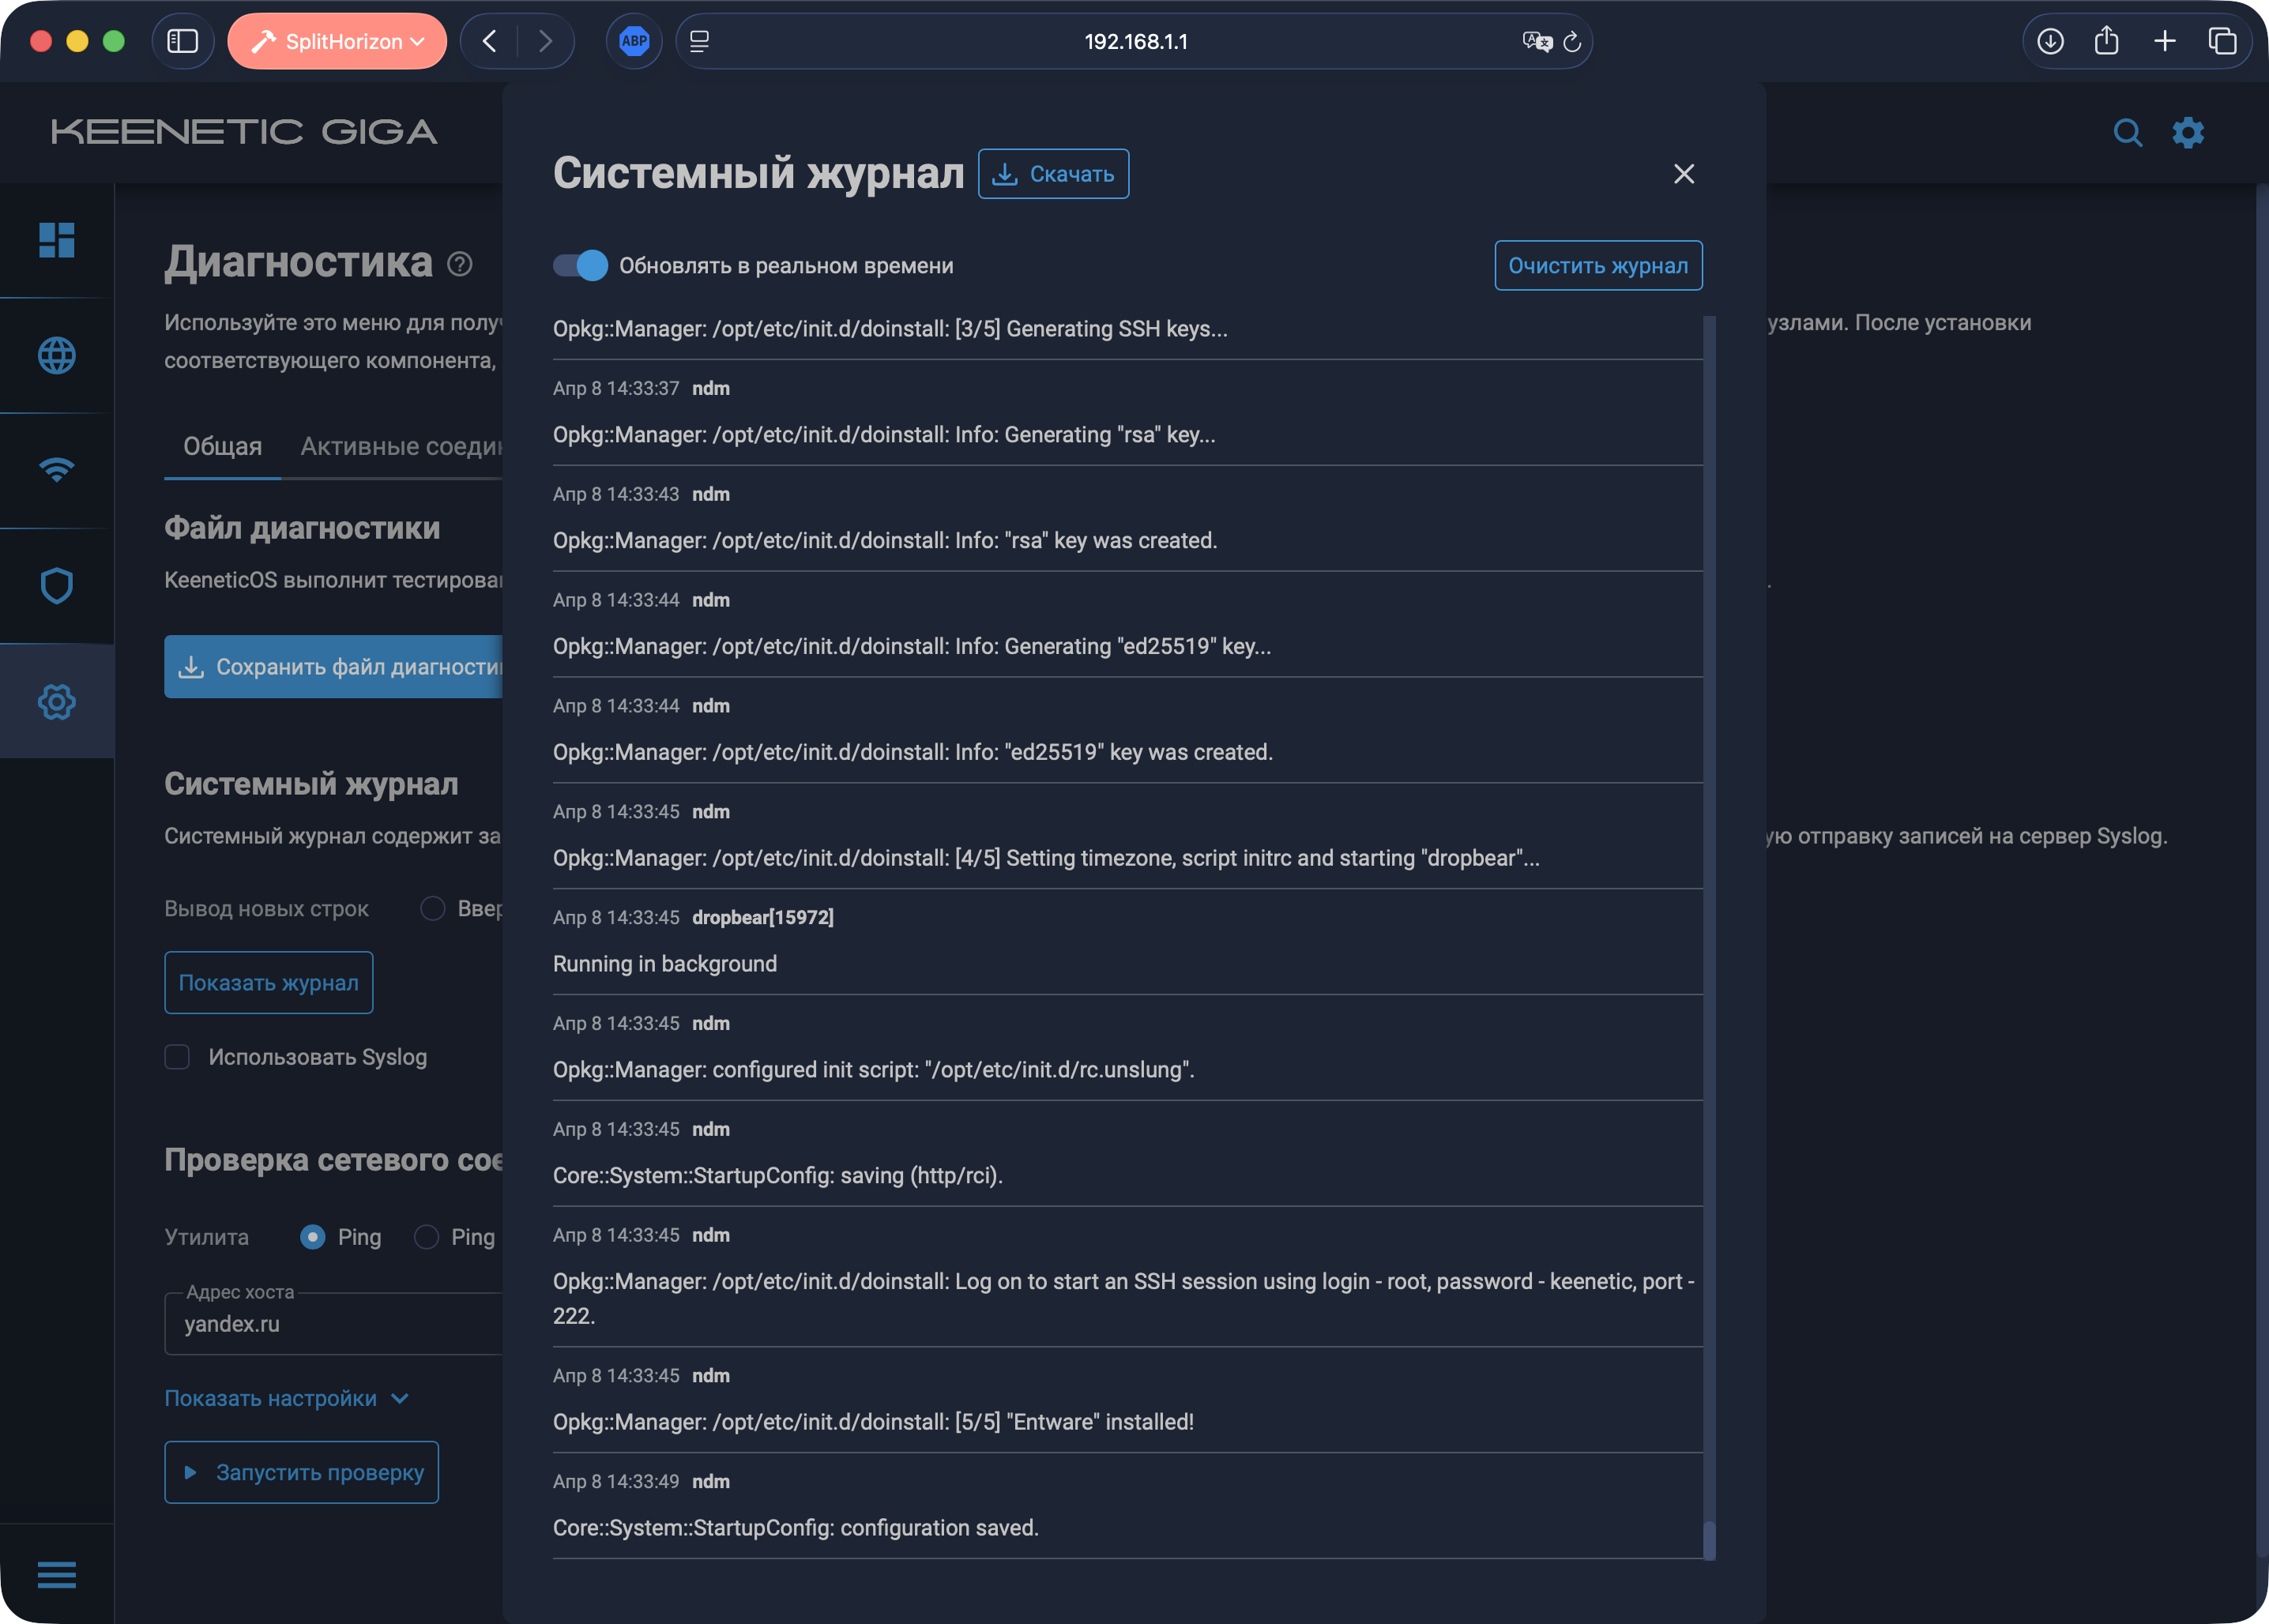Image resolution: width=2269 pixels, height=1624 pixels.
Task: Close the Системный журнал dialog
Action: [1684, 174]
